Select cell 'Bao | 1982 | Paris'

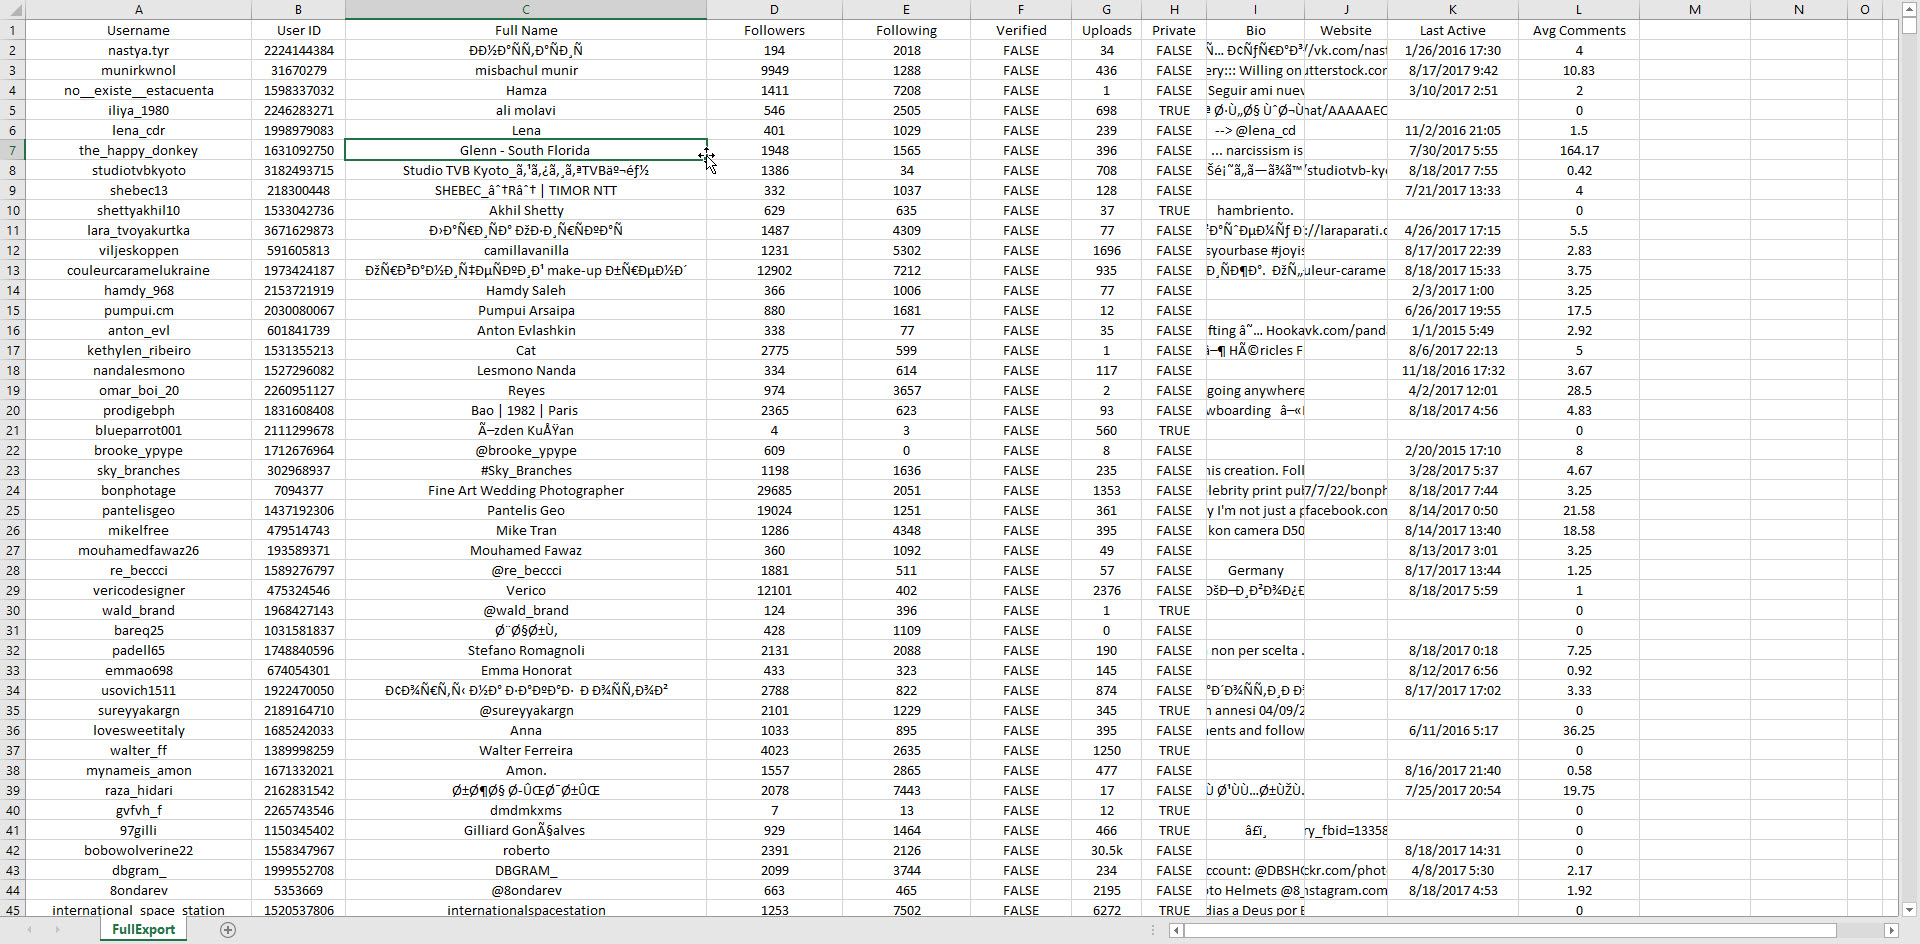[x=526, y=410]
